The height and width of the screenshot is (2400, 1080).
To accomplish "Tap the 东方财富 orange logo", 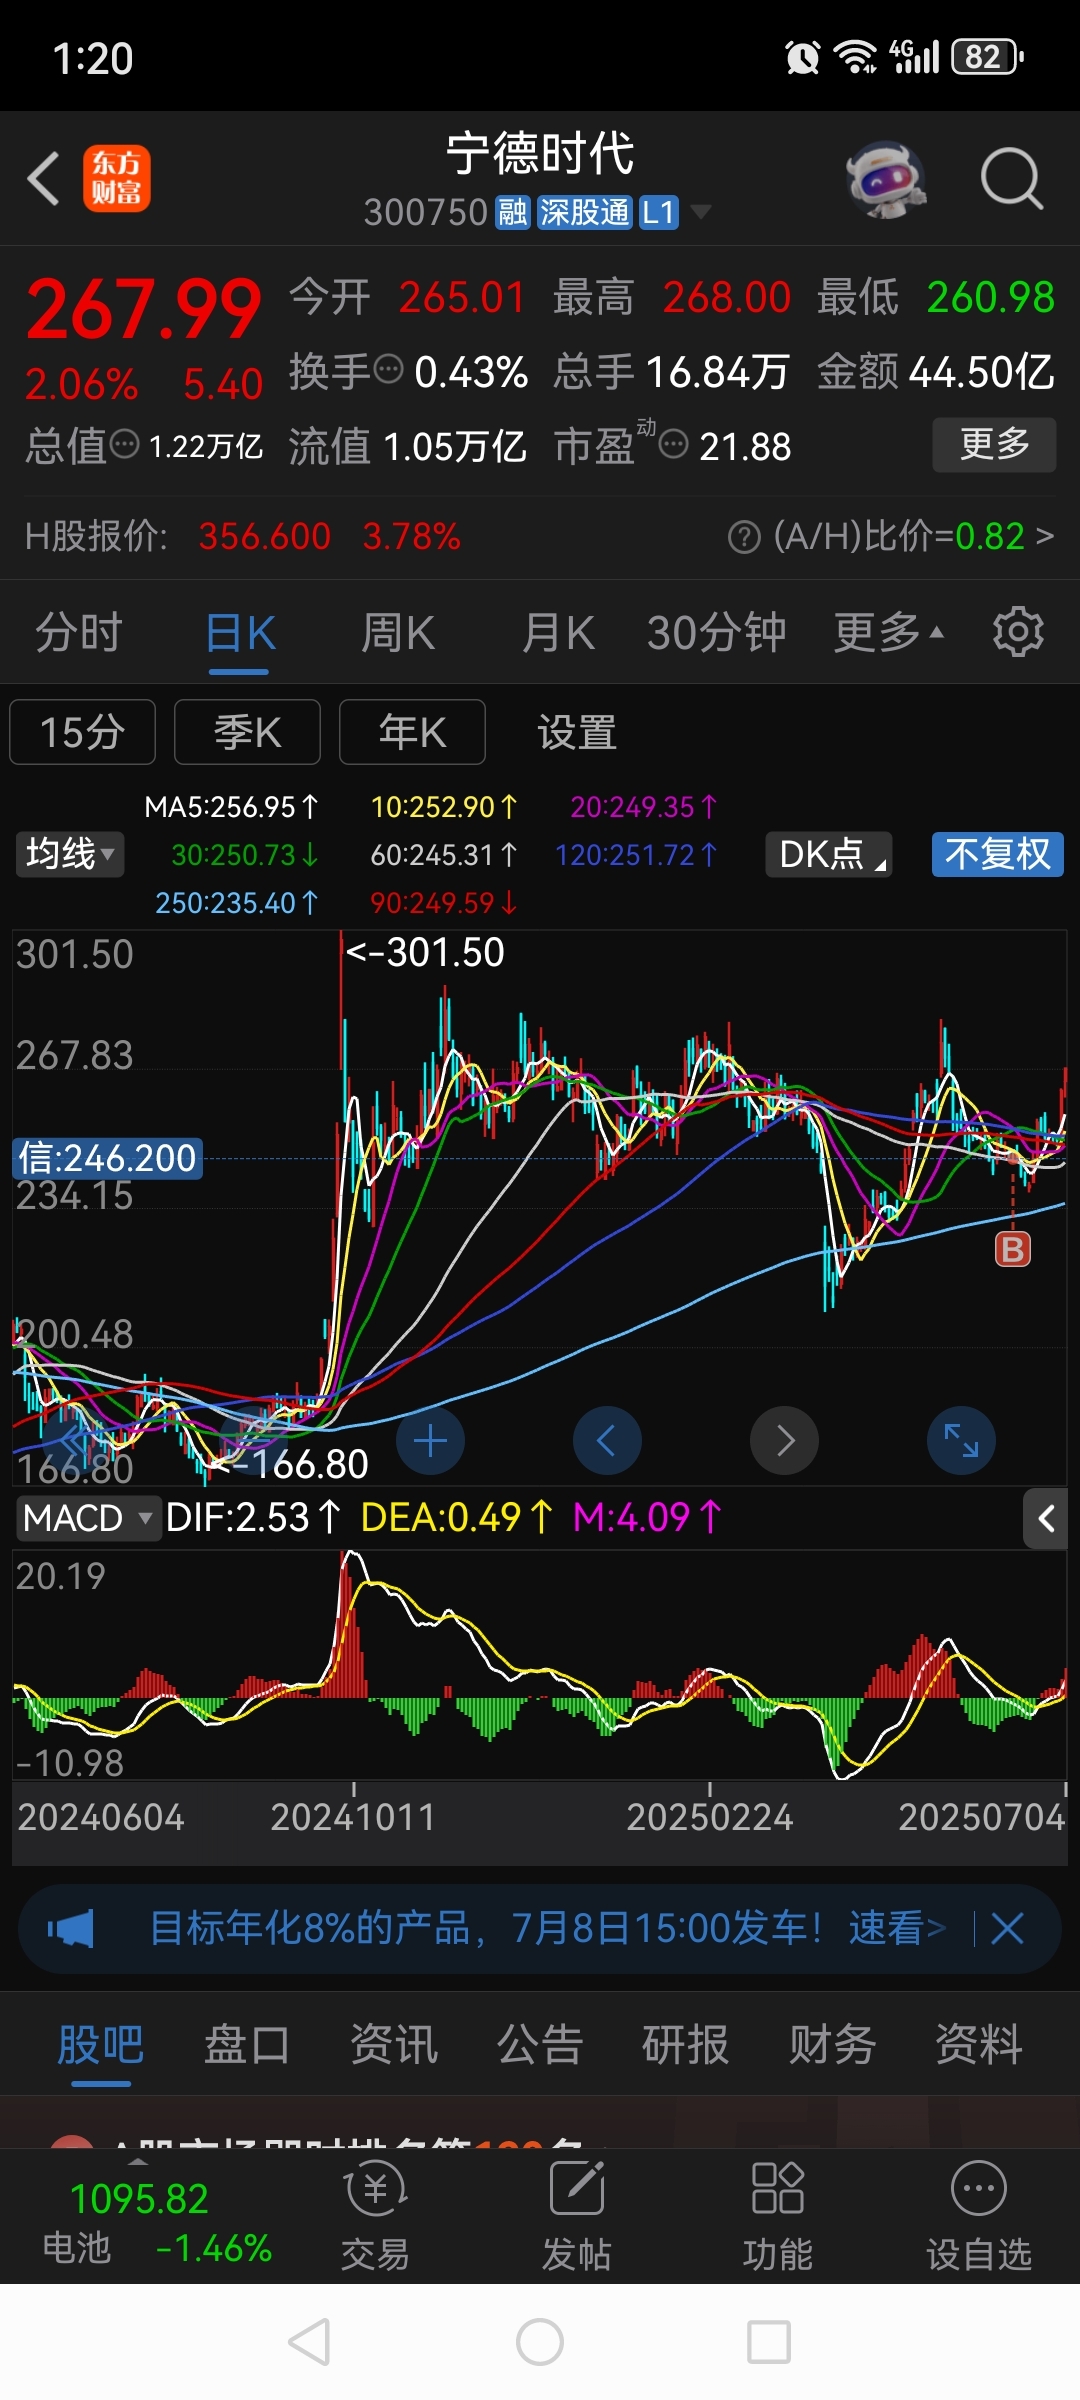I will coord(117,179).
